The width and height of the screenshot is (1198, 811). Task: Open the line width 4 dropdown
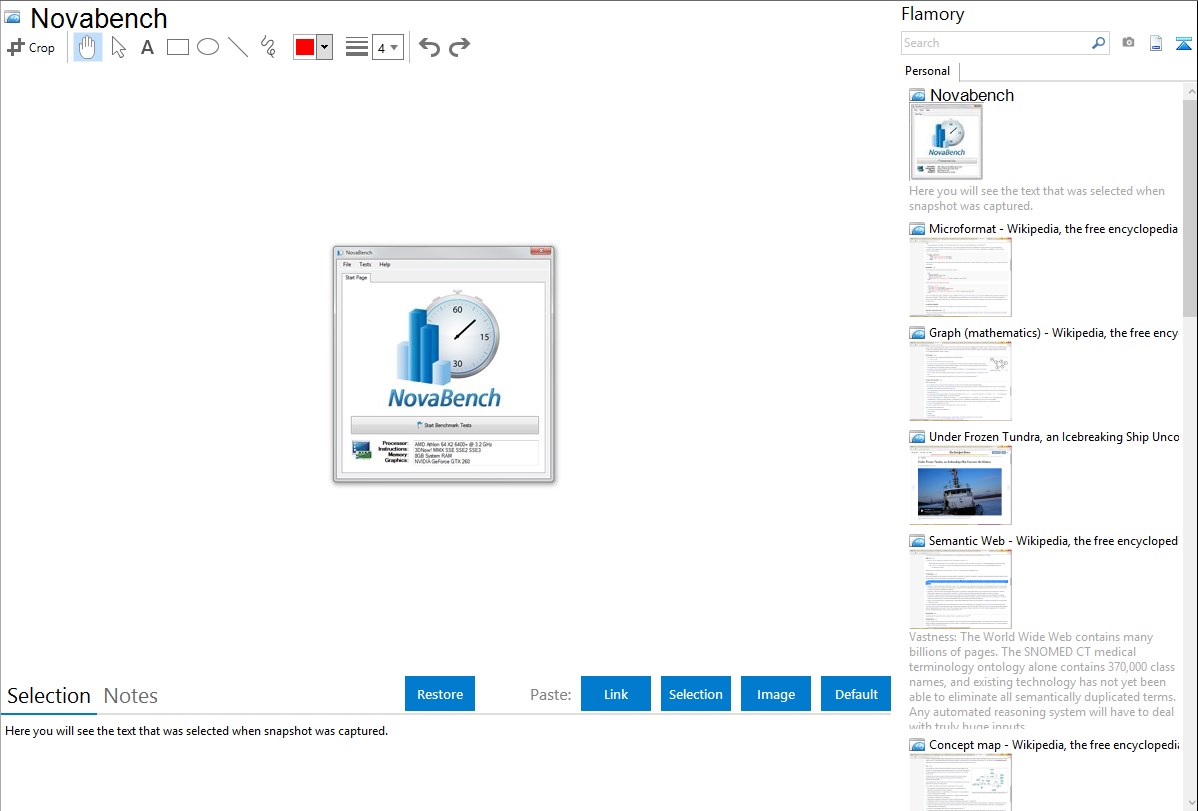coord(388,47)
